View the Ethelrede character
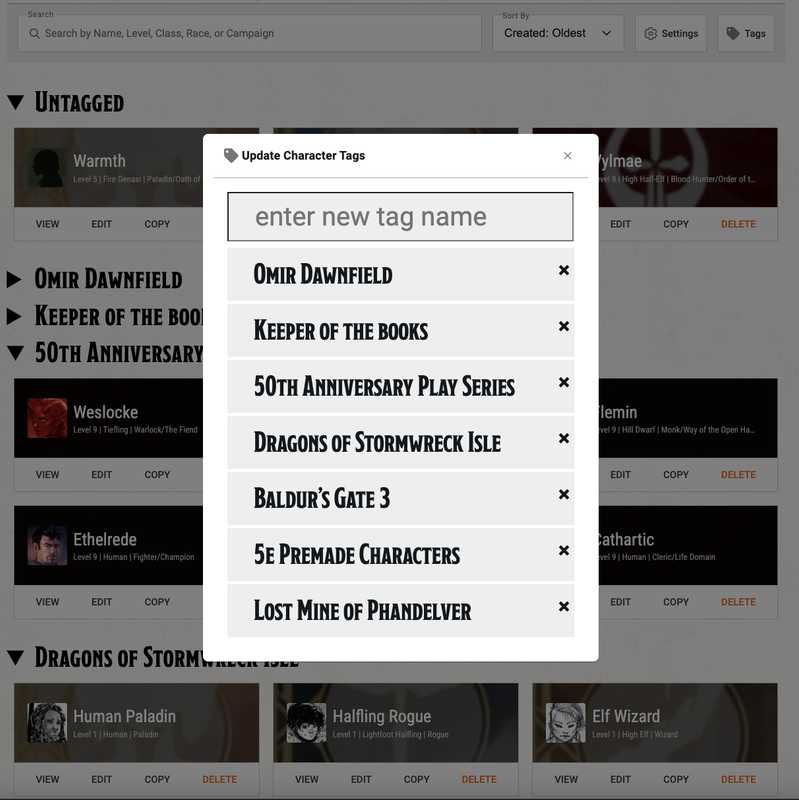The width and height of the screenshot is (799, 800). pyautogui.click(x=47, y=602)
